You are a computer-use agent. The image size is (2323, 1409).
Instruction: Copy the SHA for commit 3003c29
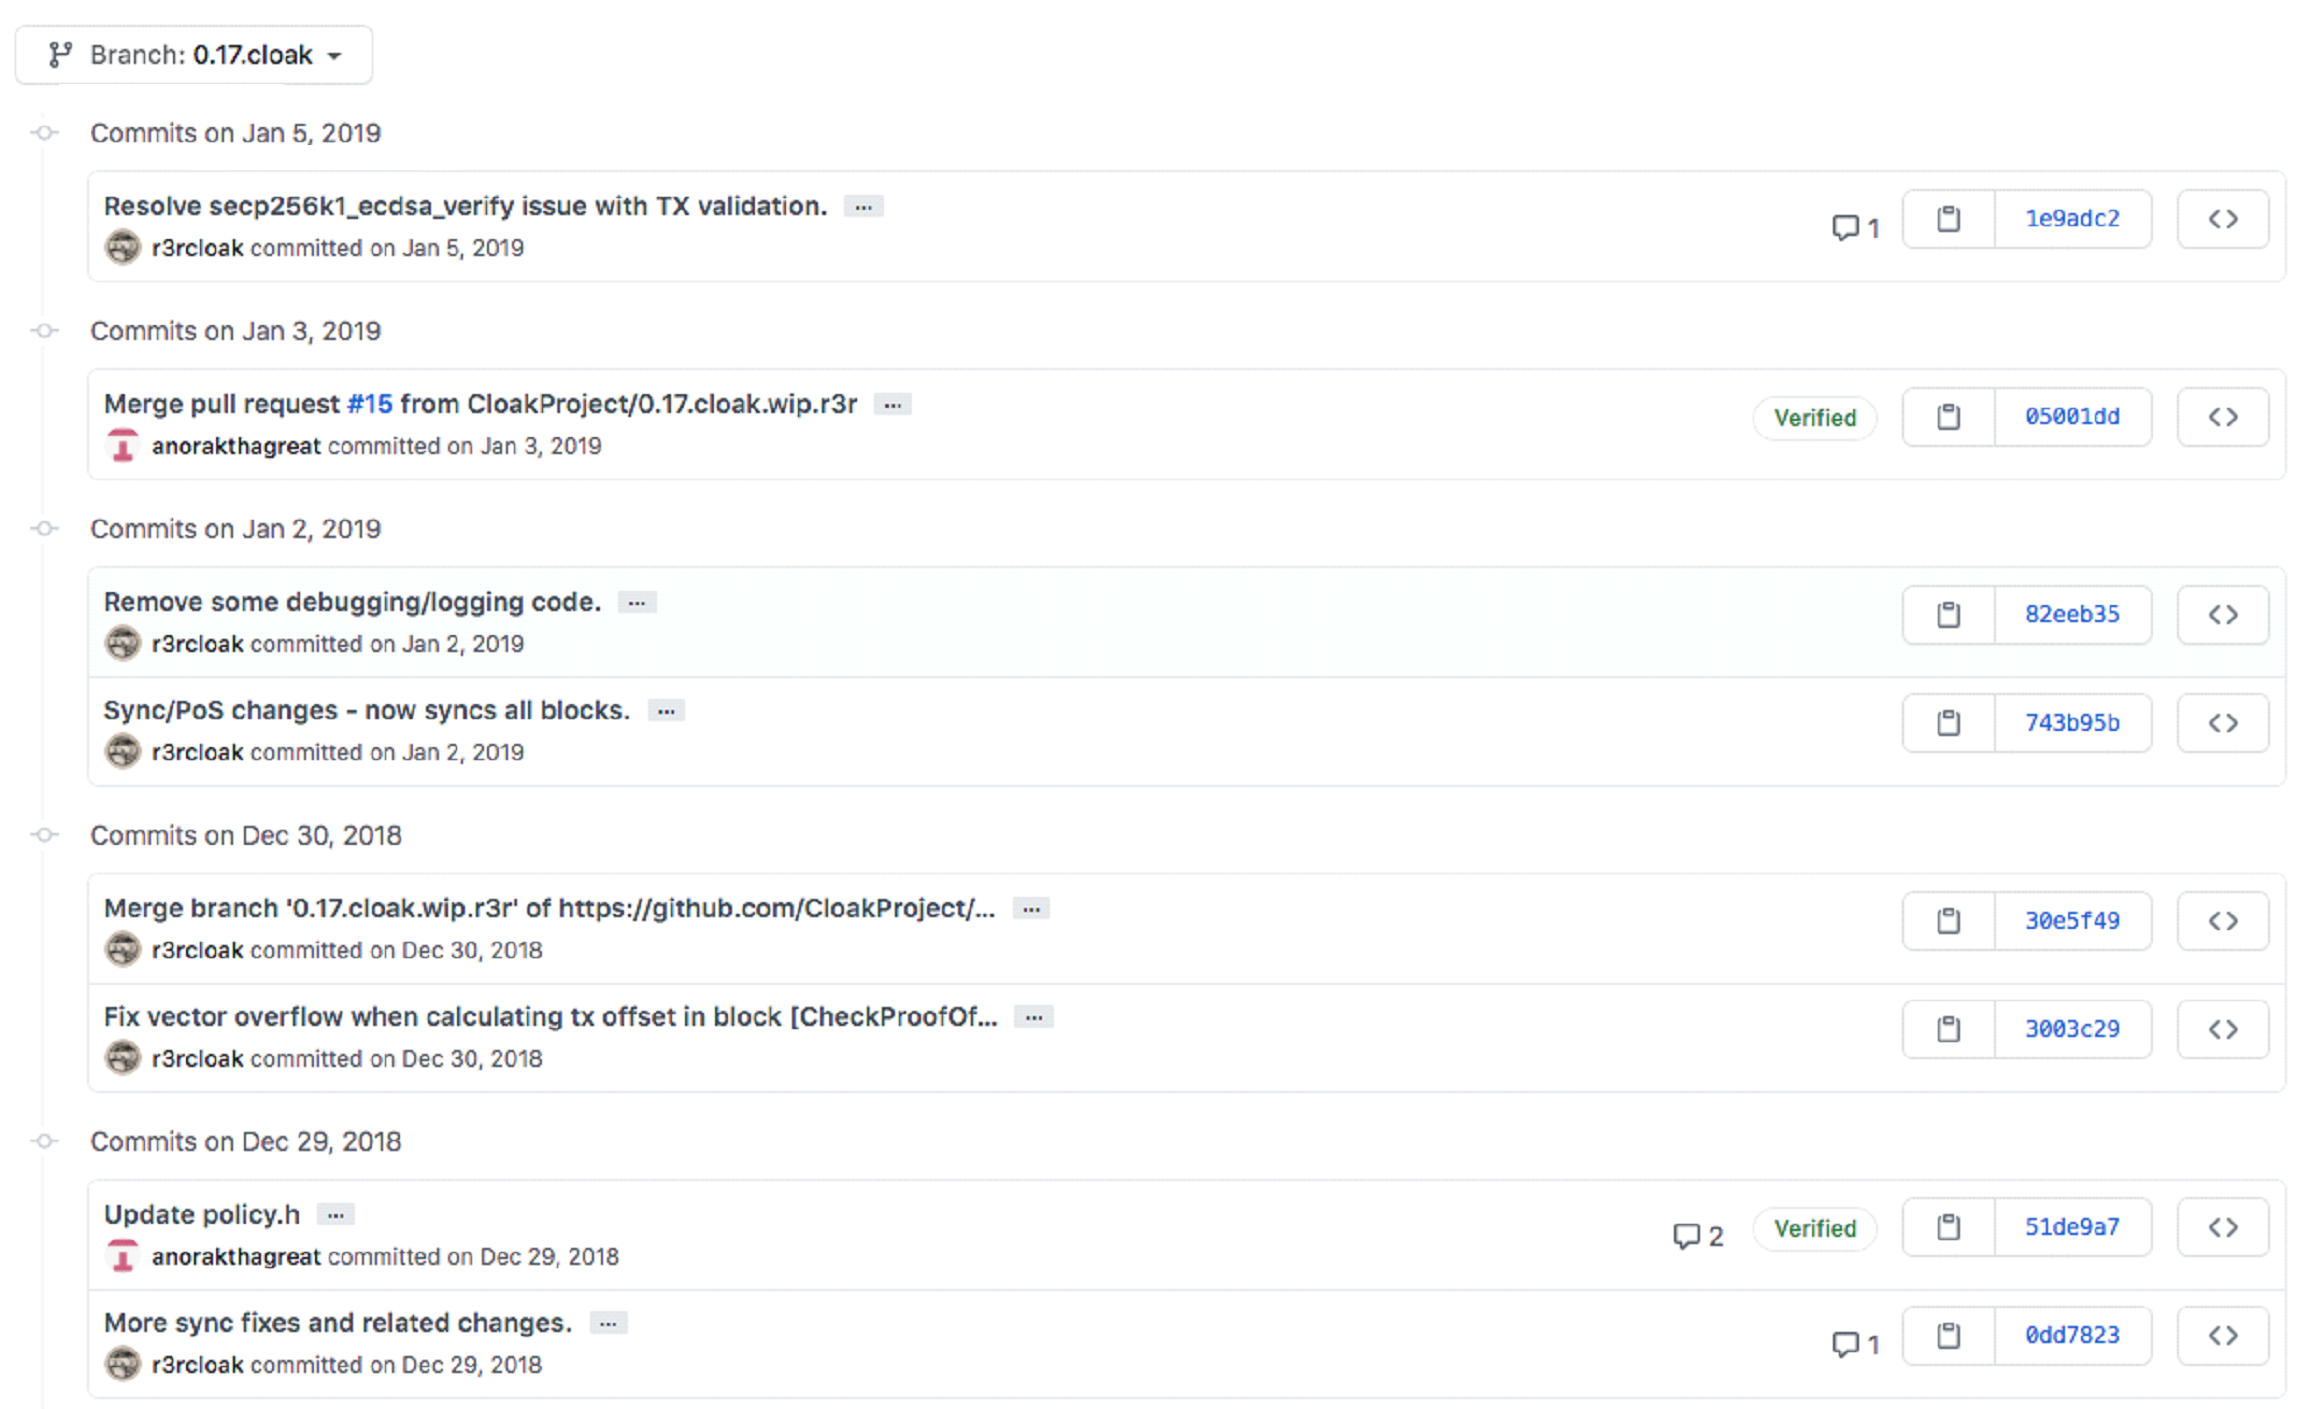(x=1948, y=1029)
